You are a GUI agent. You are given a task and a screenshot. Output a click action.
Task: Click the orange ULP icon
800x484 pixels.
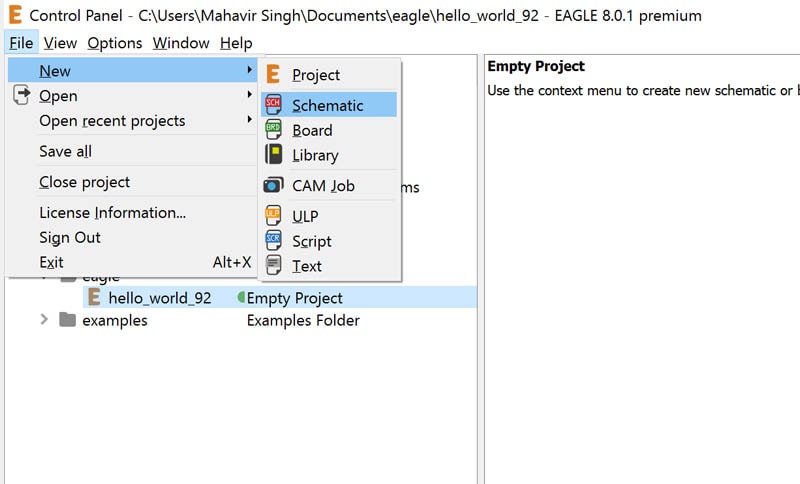(273, 215)
